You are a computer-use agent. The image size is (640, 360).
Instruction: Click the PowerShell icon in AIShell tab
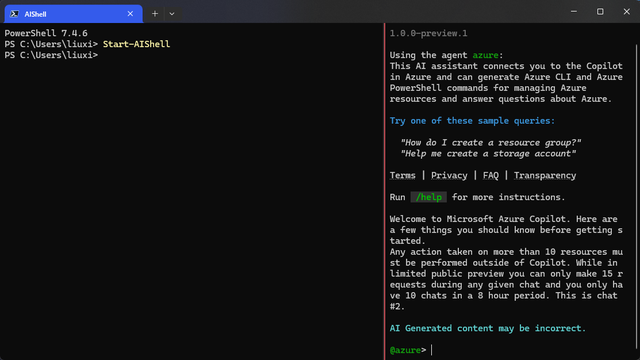[14, 14]
